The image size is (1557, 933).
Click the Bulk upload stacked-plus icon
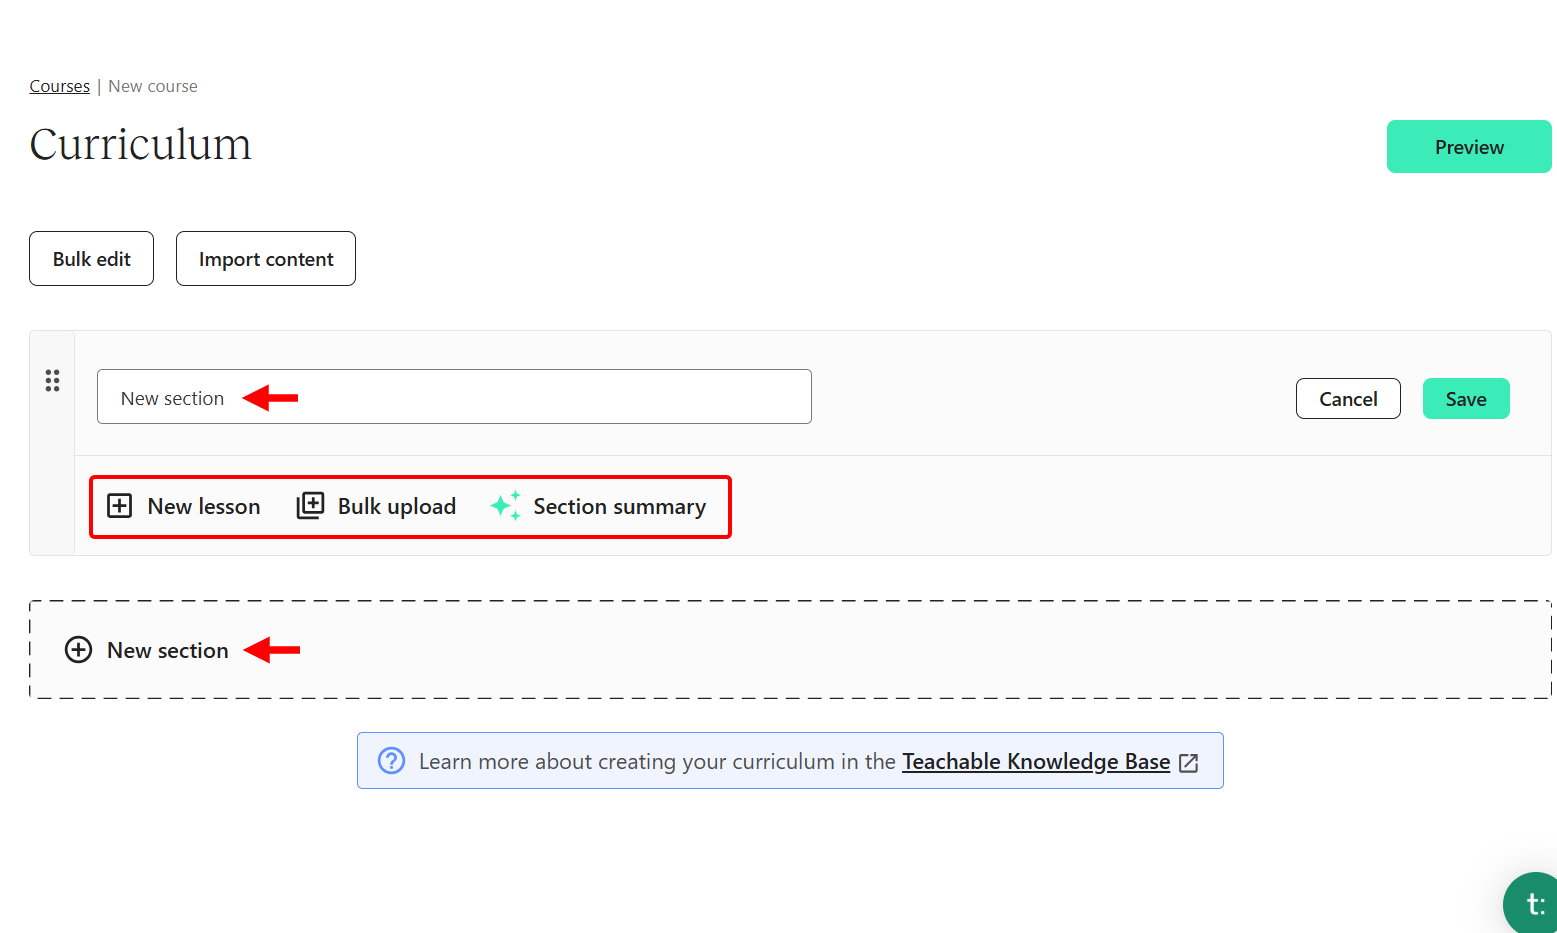click(310, 506)
